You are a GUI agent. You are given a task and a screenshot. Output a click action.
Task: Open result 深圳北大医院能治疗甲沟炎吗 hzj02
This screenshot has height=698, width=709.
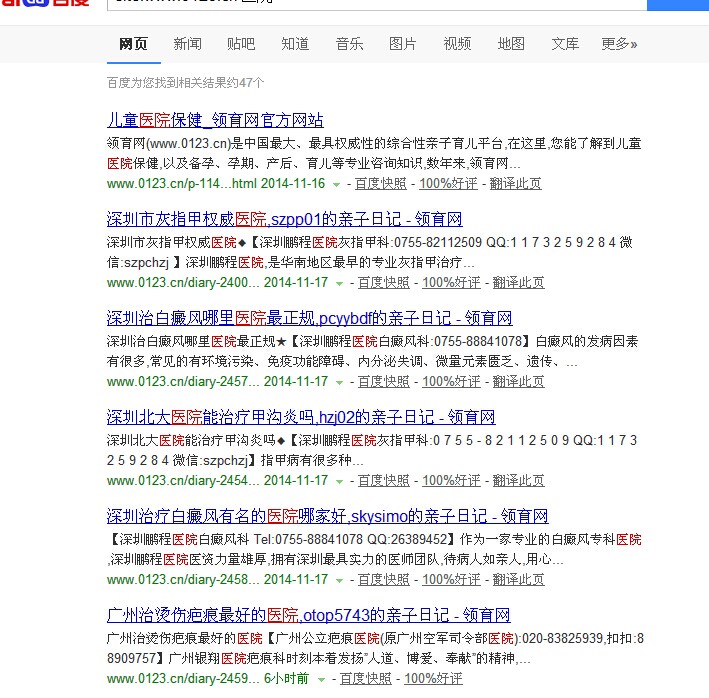(x=301, y=417)
